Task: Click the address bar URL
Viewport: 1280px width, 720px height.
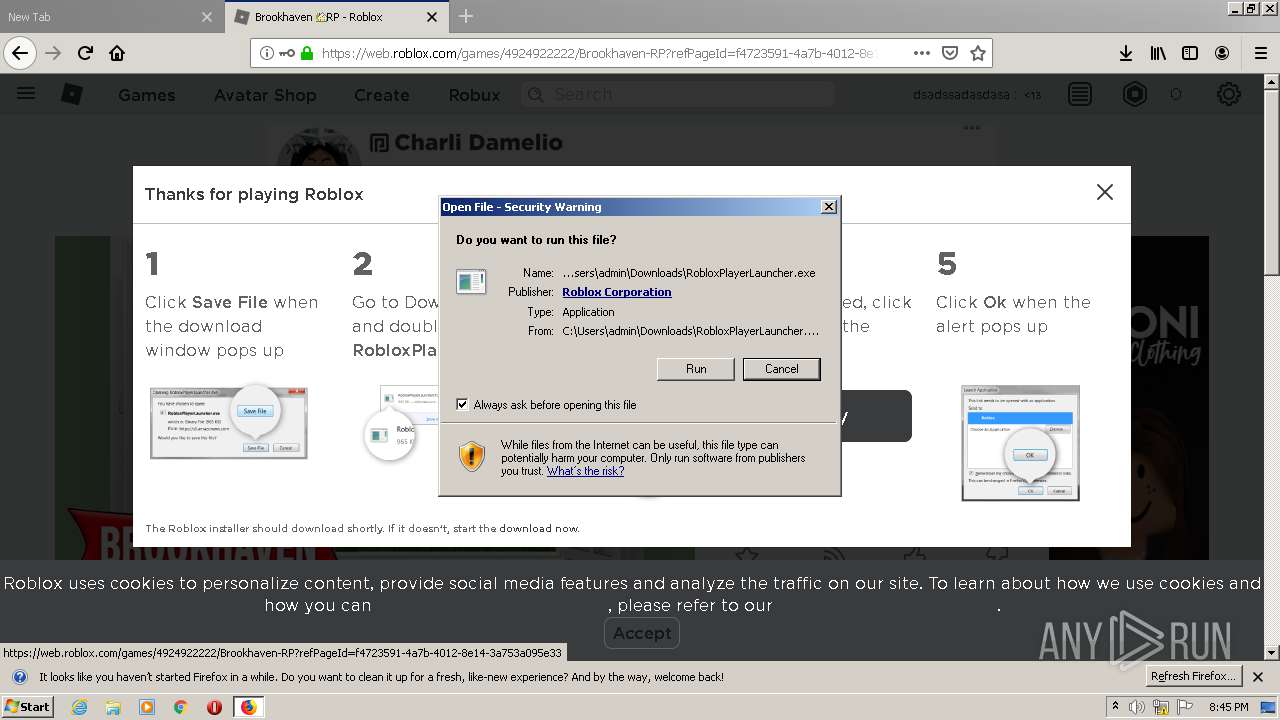Action: (x=598, y=53)
